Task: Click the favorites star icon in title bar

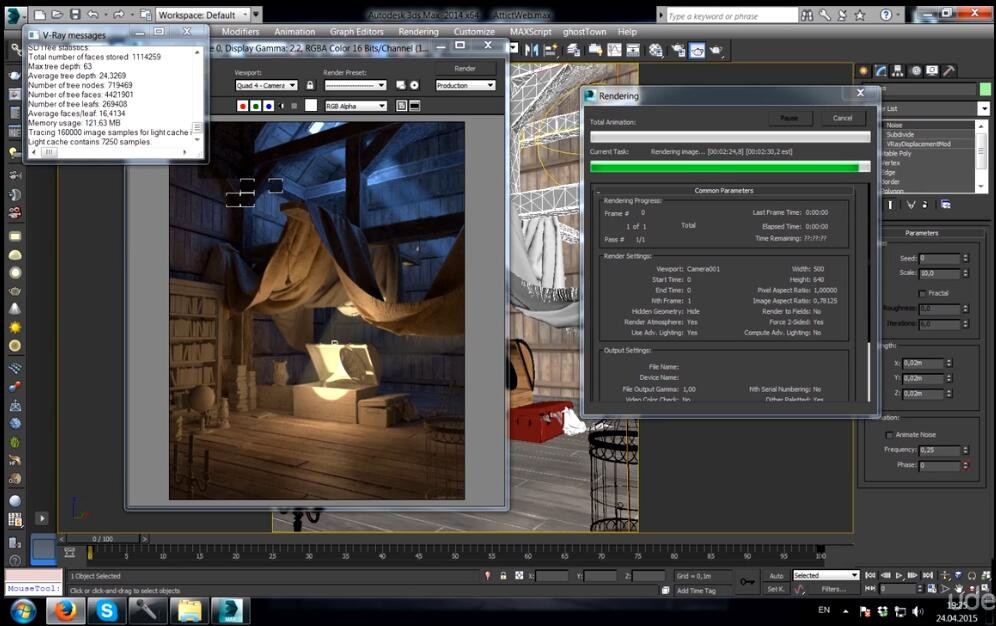Action: [859, 15]
